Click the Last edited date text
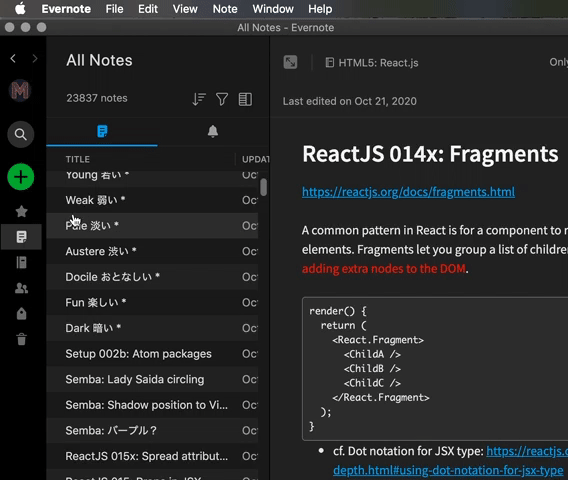Viewport: 568px width, 480px height. click(x=350, y=101)
